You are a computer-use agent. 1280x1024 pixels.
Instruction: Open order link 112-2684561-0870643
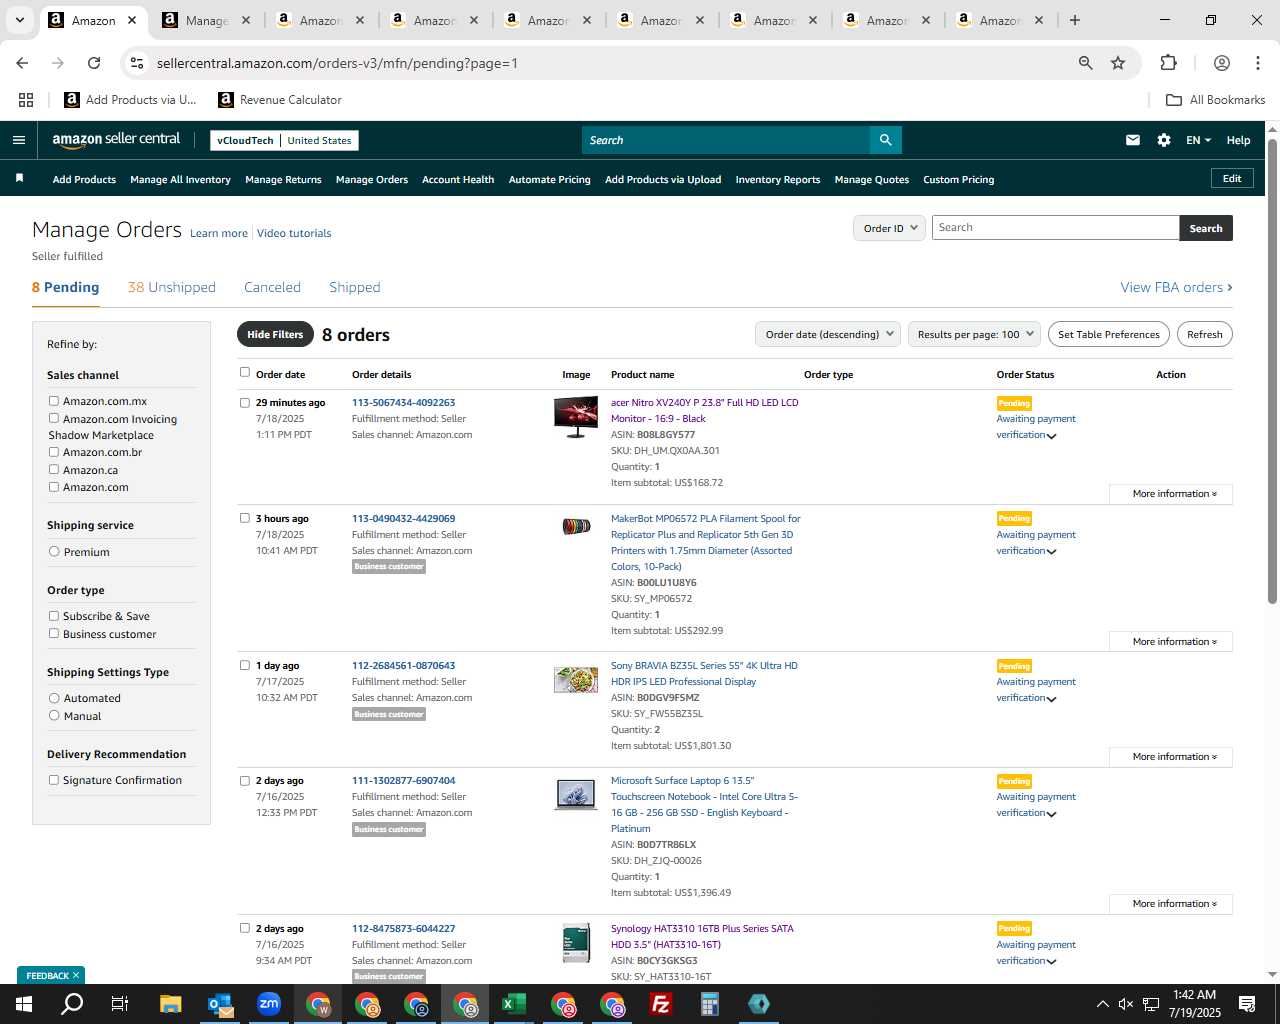[403, 665]
